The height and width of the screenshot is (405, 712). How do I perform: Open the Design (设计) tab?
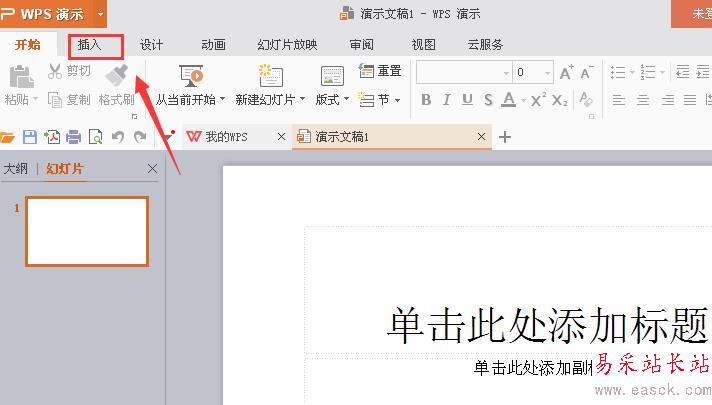pyautogui.click(x=151, y=44)
